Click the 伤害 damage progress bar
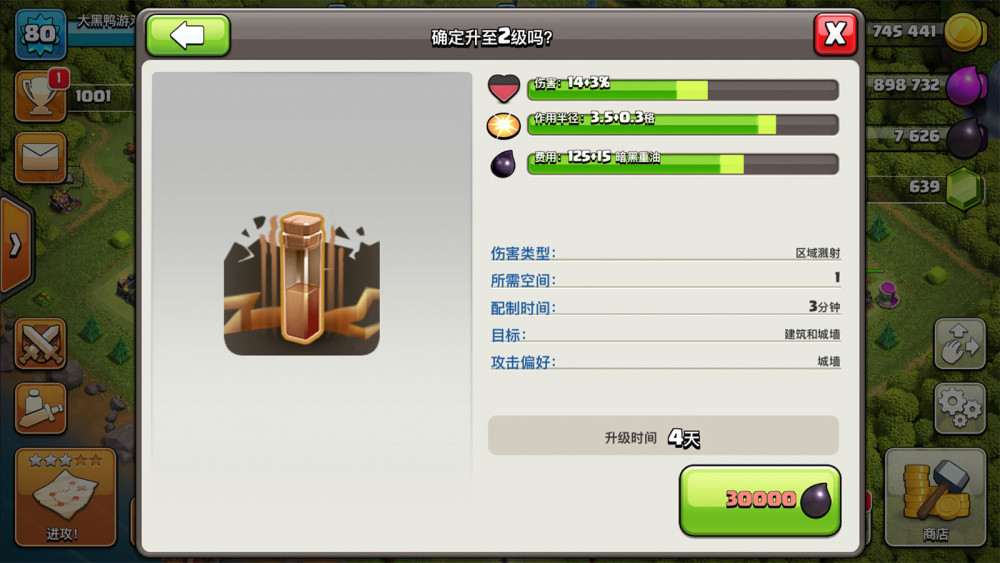 682,89
